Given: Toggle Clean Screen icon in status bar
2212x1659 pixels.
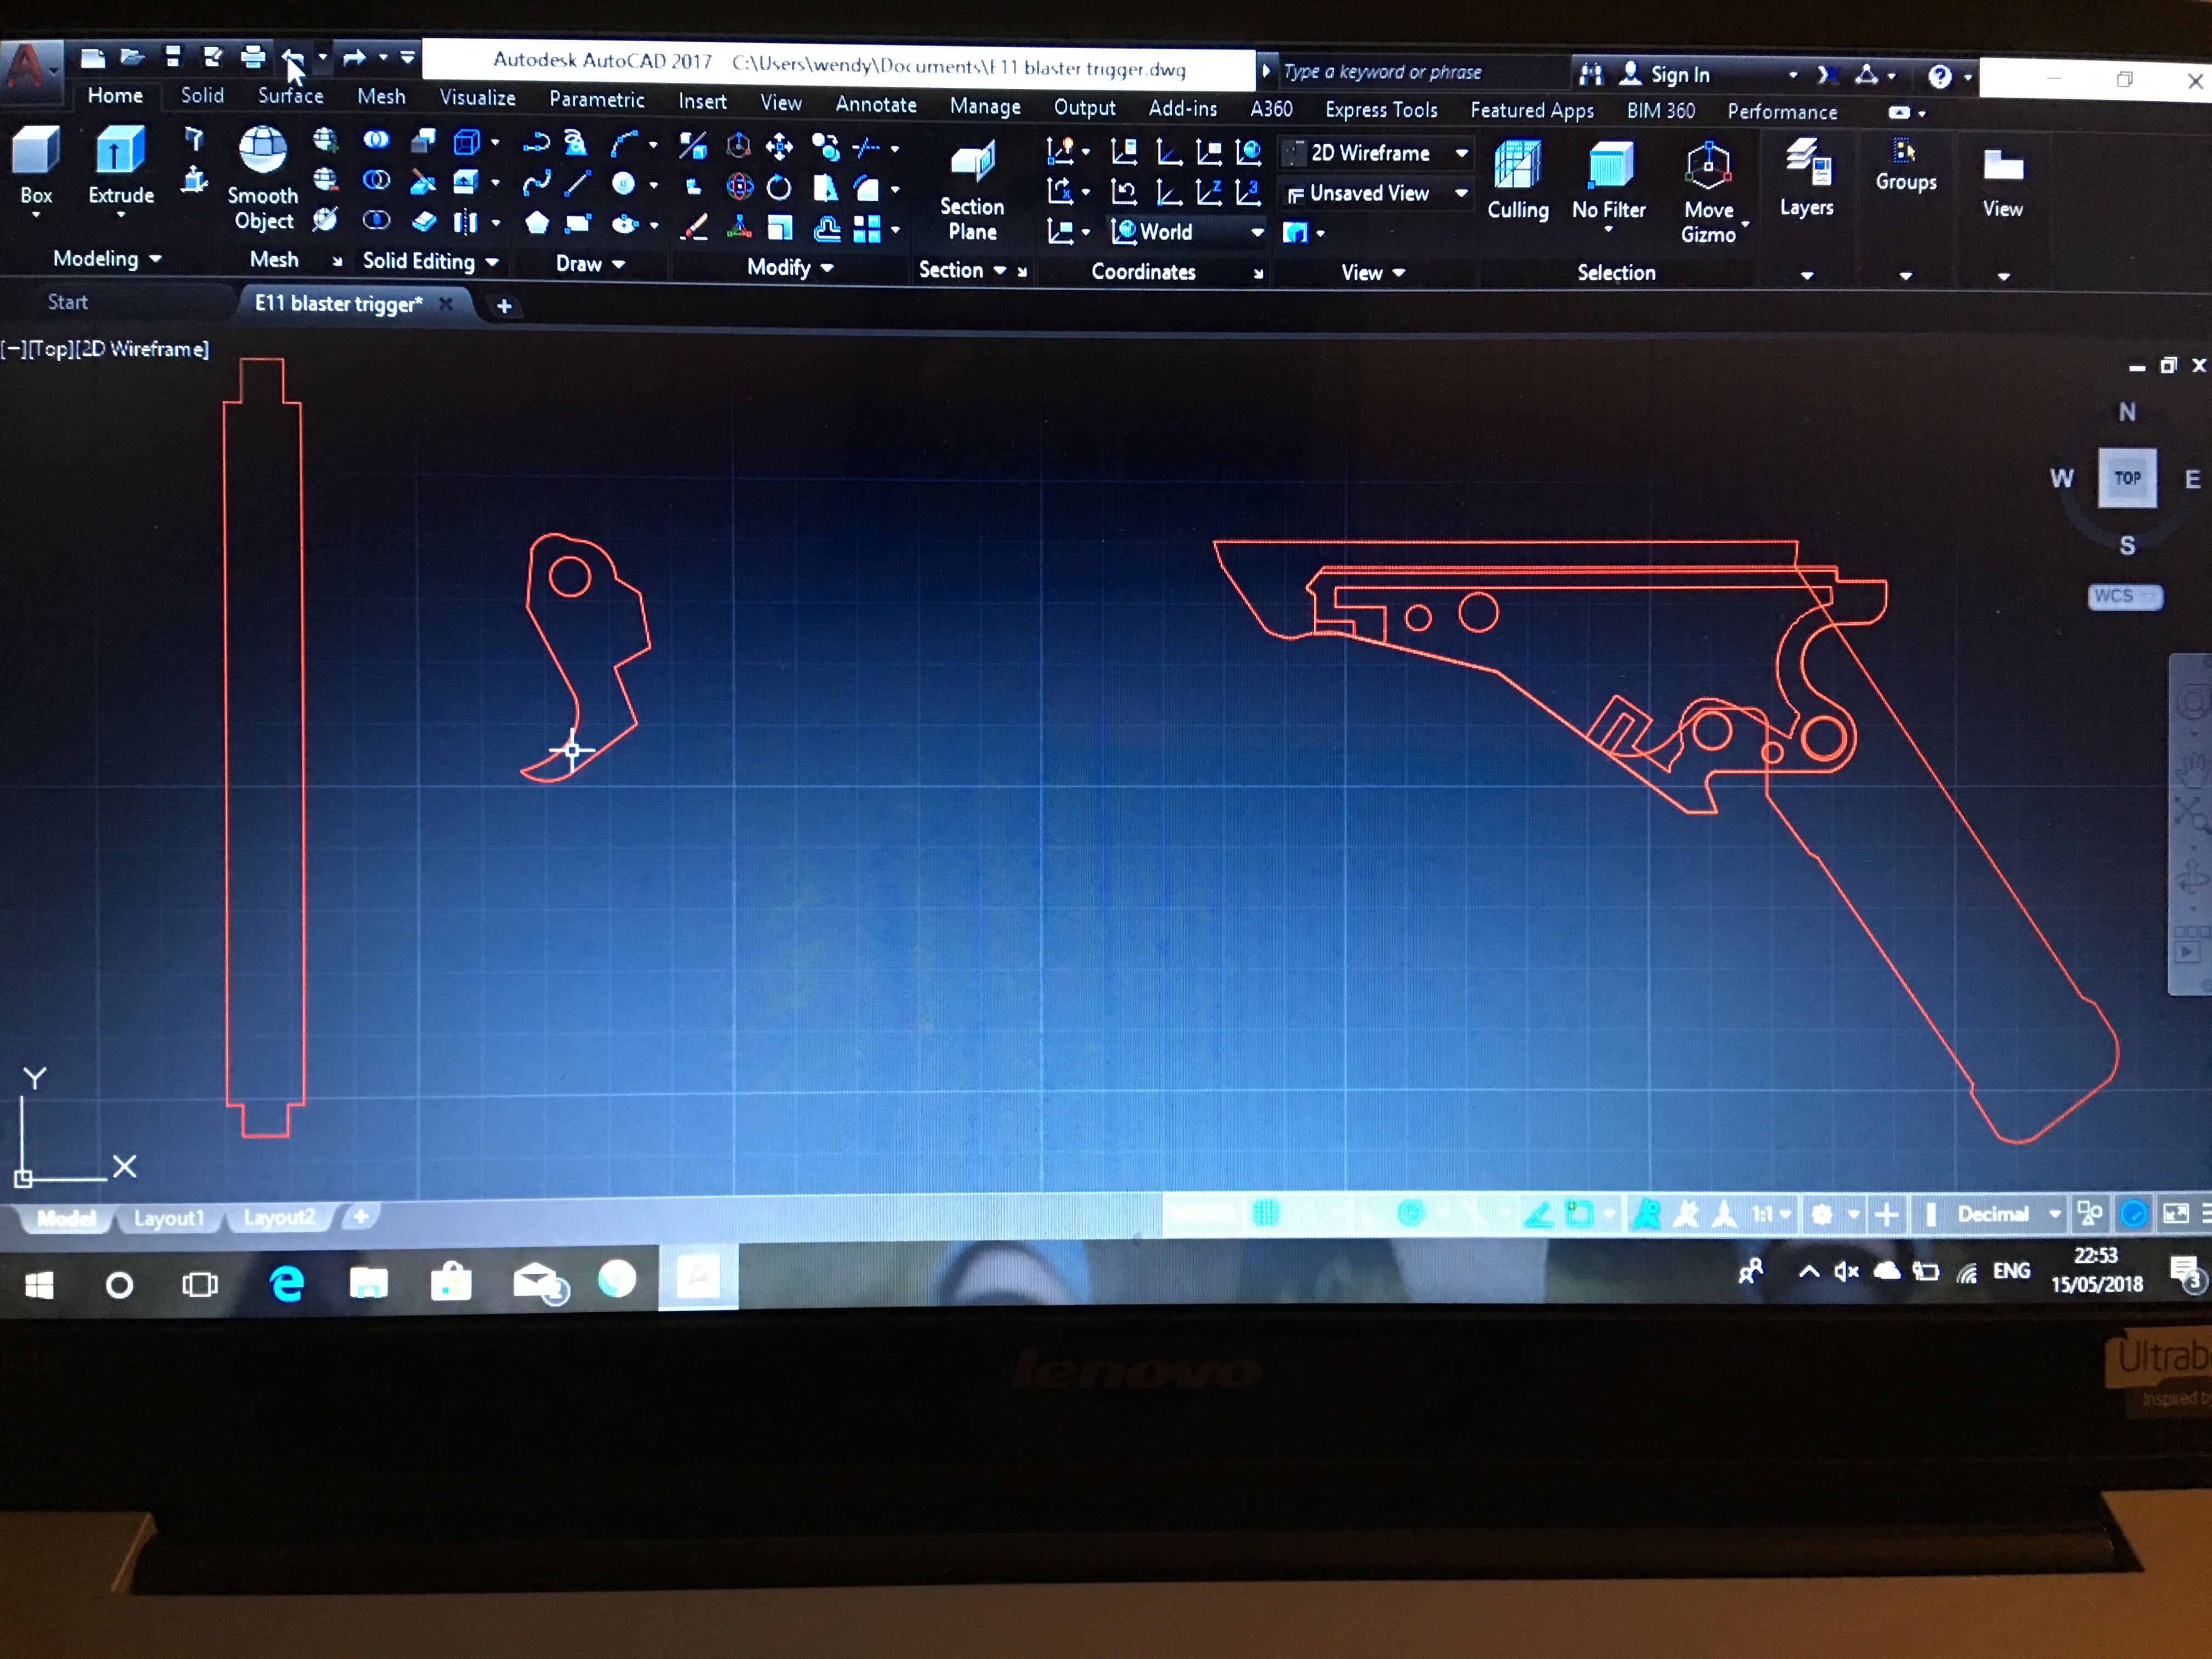Looking at the screenshot, I should [2176, 1214].
